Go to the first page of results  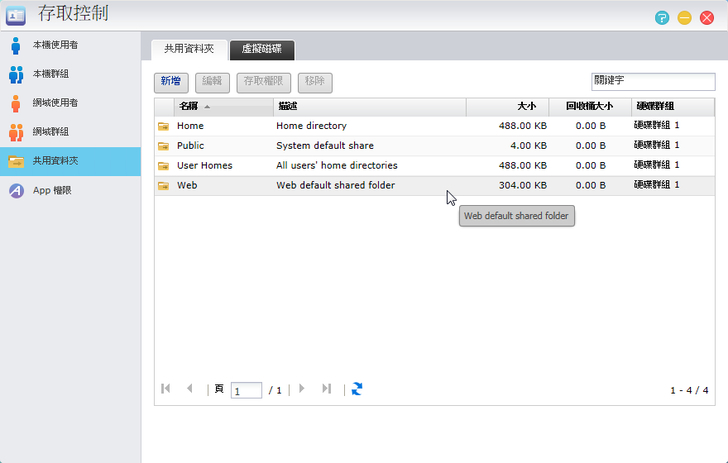point(166,389)
